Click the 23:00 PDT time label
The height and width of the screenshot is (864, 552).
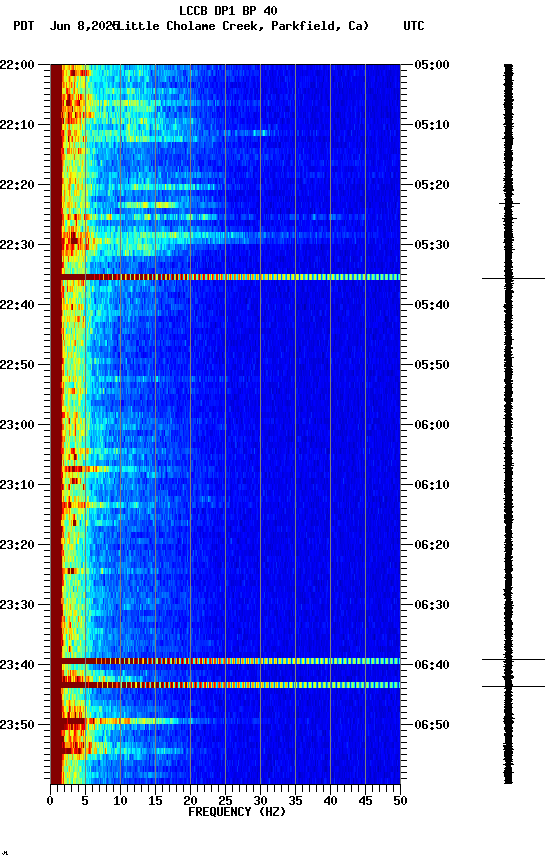[17, 425]
